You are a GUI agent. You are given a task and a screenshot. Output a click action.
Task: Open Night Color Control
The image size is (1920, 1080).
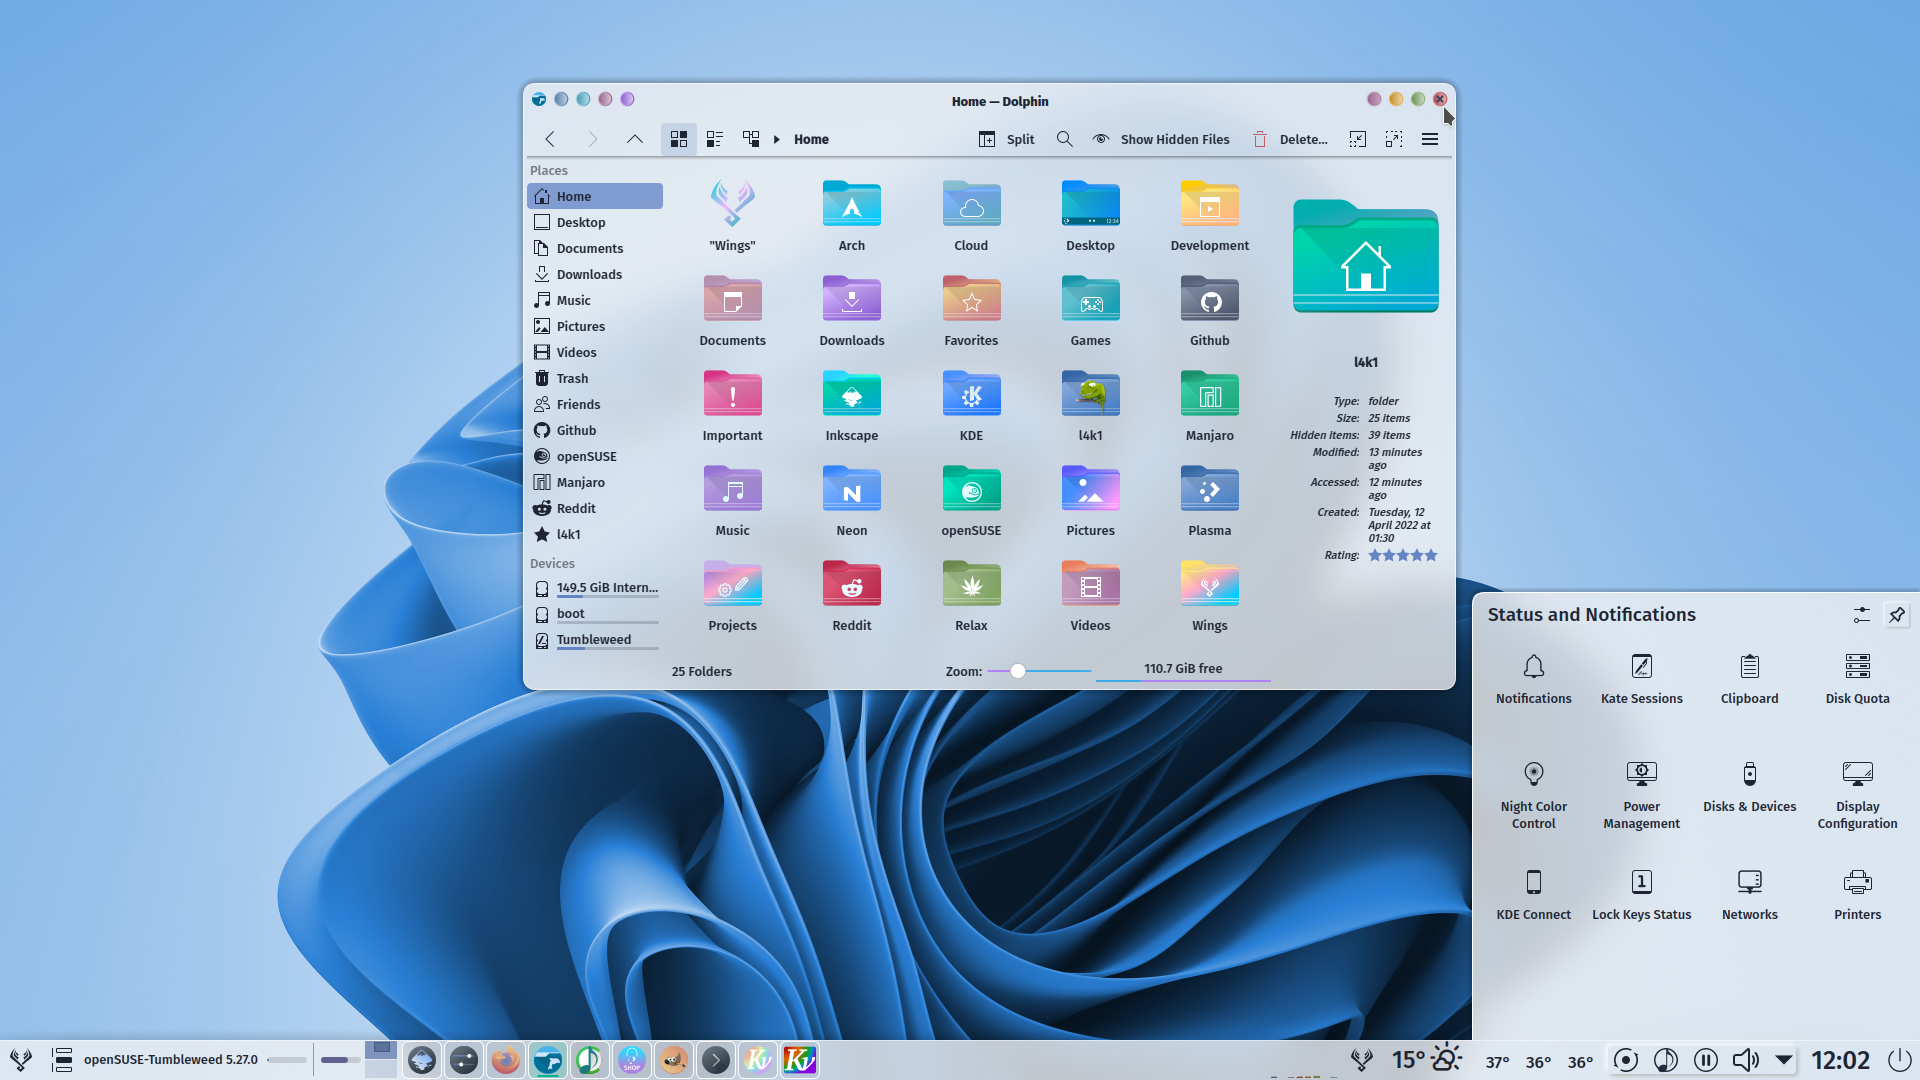pyautogui.click(x=1534, y=795)
